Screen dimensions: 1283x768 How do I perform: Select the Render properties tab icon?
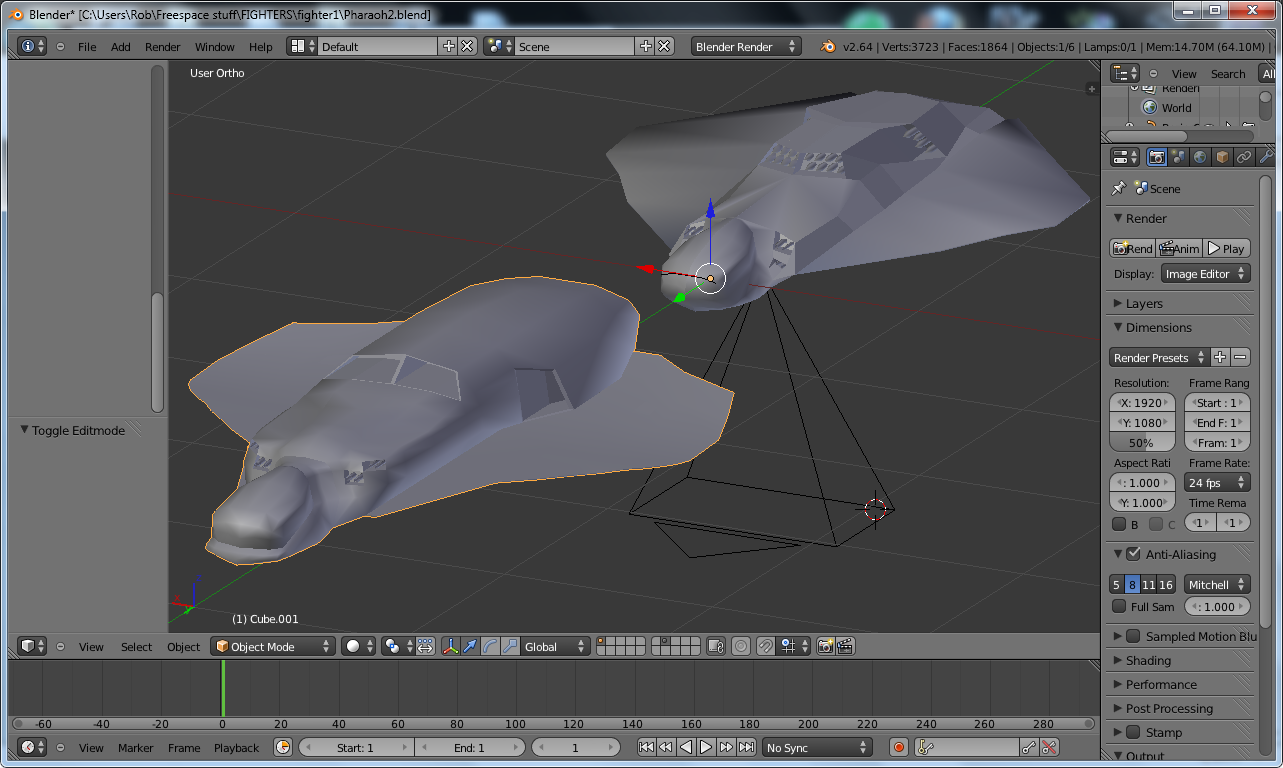click(1157, 157)
